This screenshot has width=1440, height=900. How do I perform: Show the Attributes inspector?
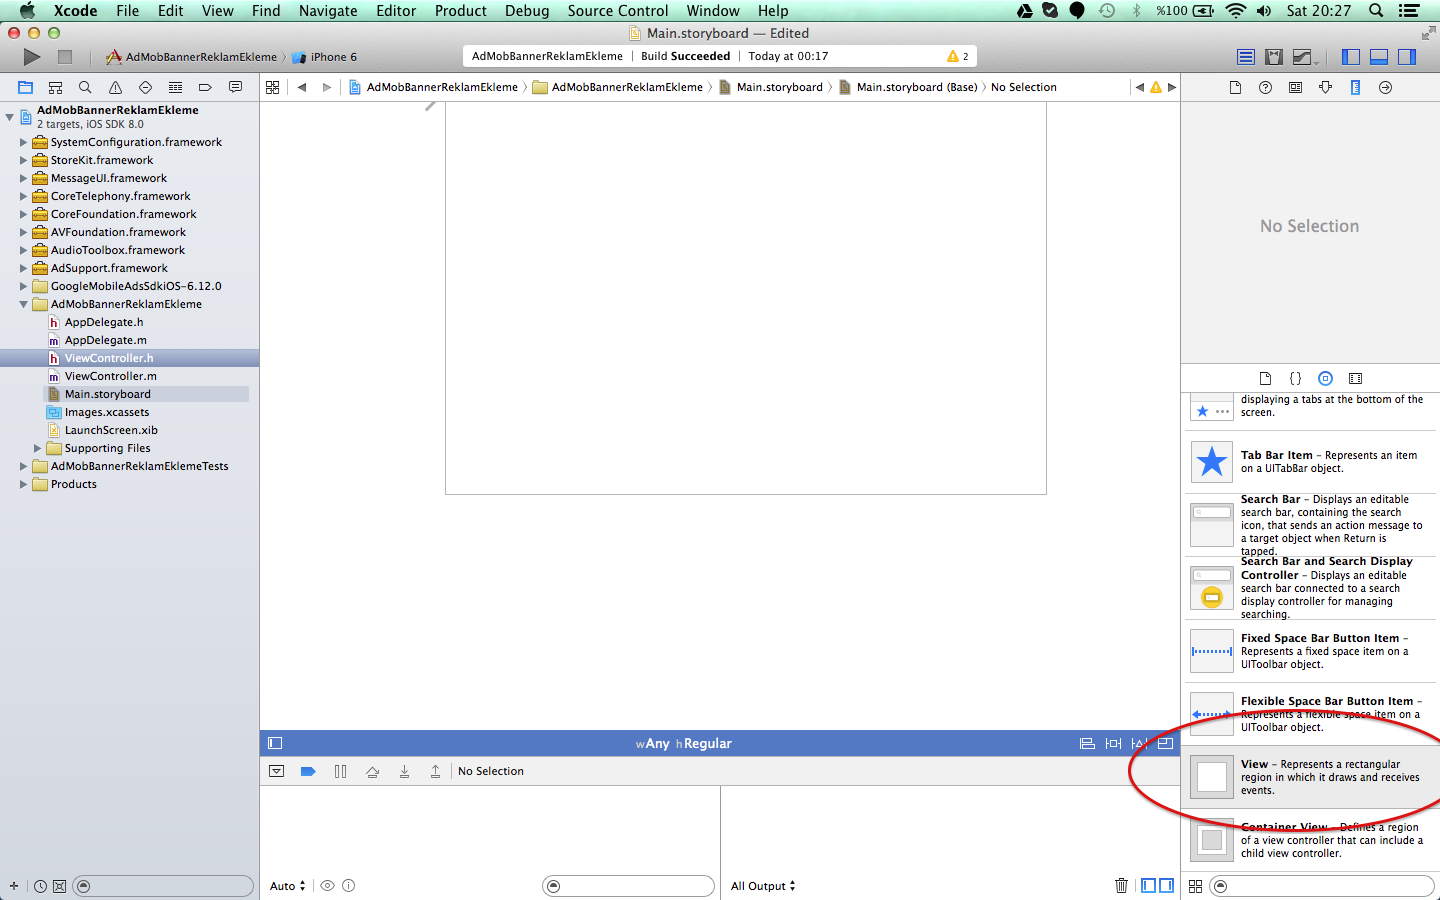point(1325,87)
